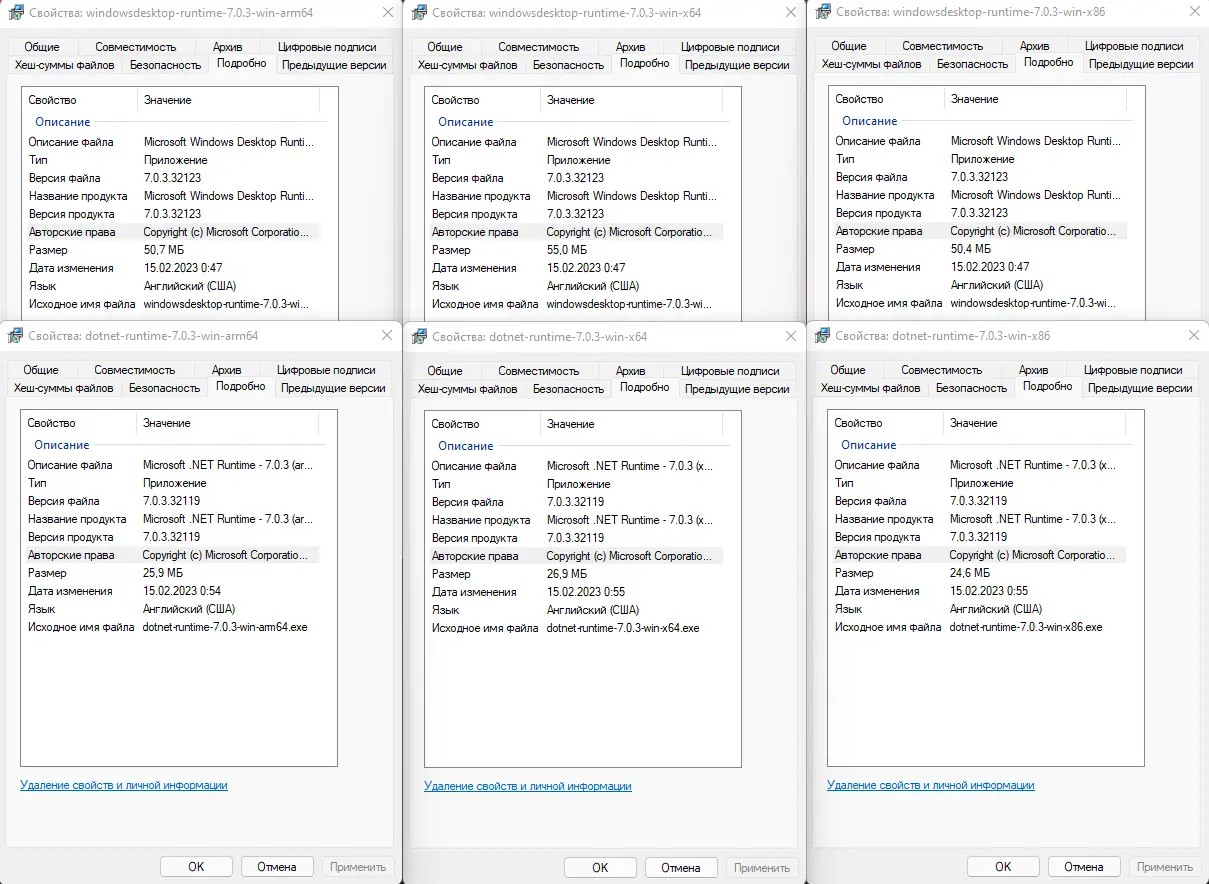This screenshot has height=884, width=1209.
Task: Select size value 26,9 МБ
Action: point(567,574)
